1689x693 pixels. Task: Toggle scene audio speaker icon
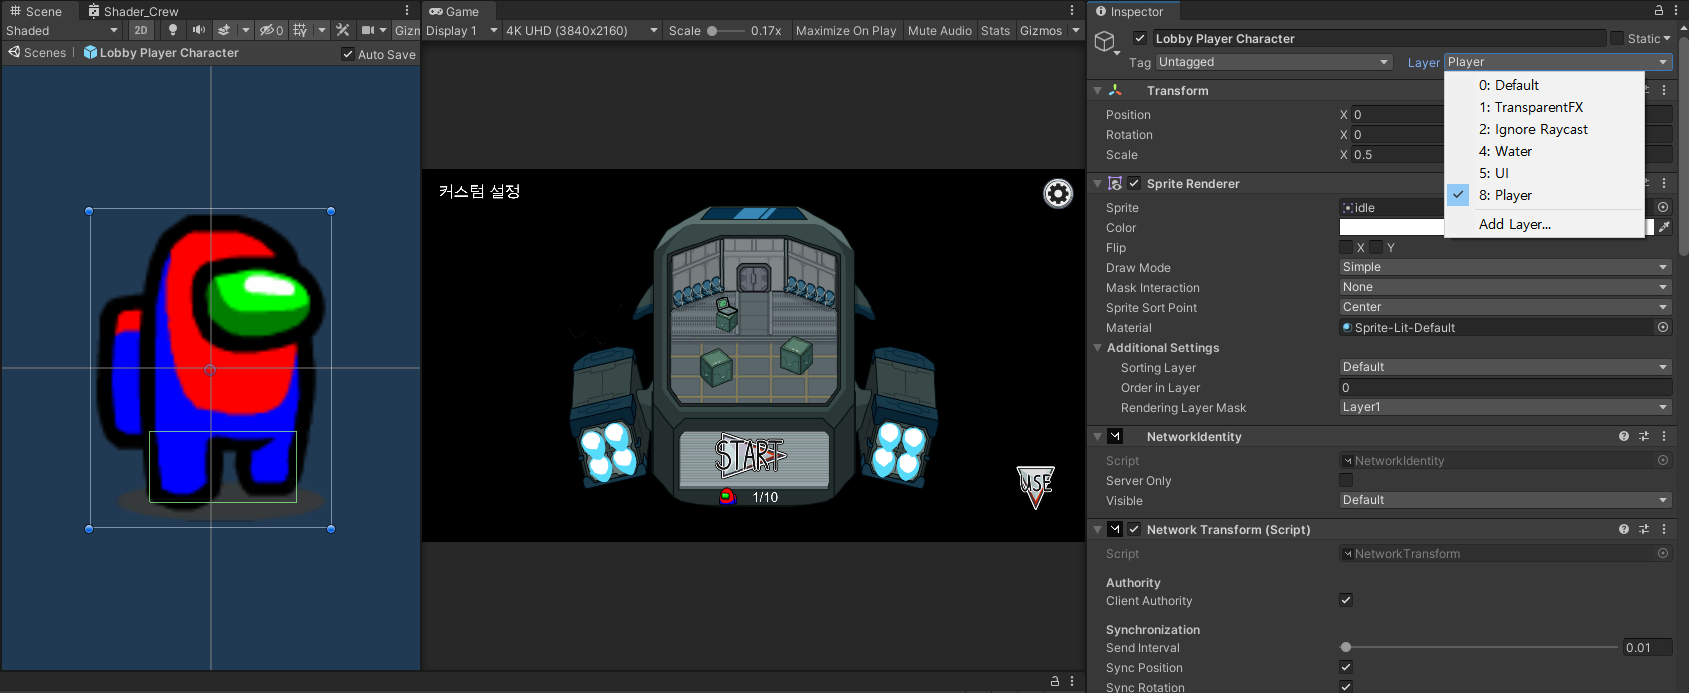click(x=199, y=30)
